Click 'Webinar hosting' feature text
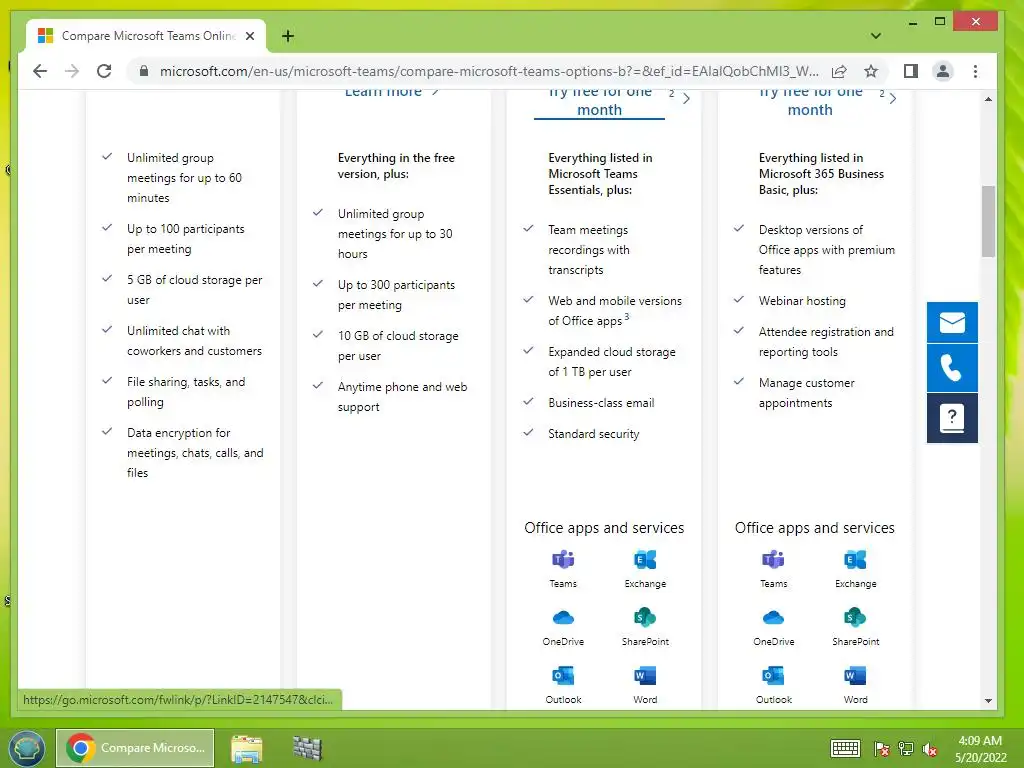The height and width of the screenshot is (768, 1024). coord(802,301)
